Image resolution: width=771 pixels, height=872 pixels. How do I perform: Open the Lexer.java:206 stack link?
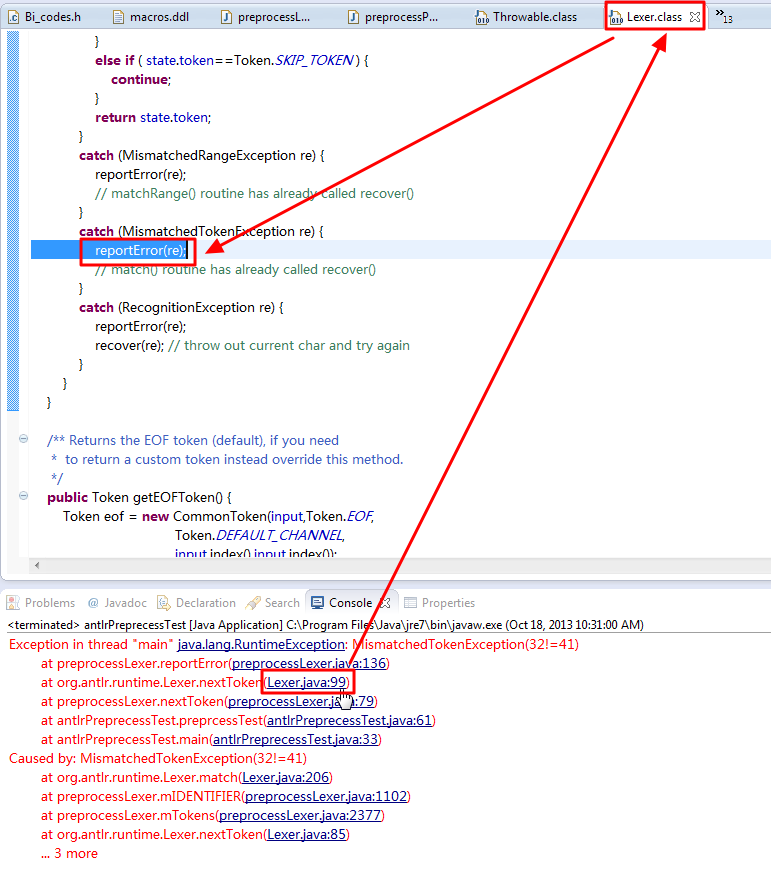point(286,777)
